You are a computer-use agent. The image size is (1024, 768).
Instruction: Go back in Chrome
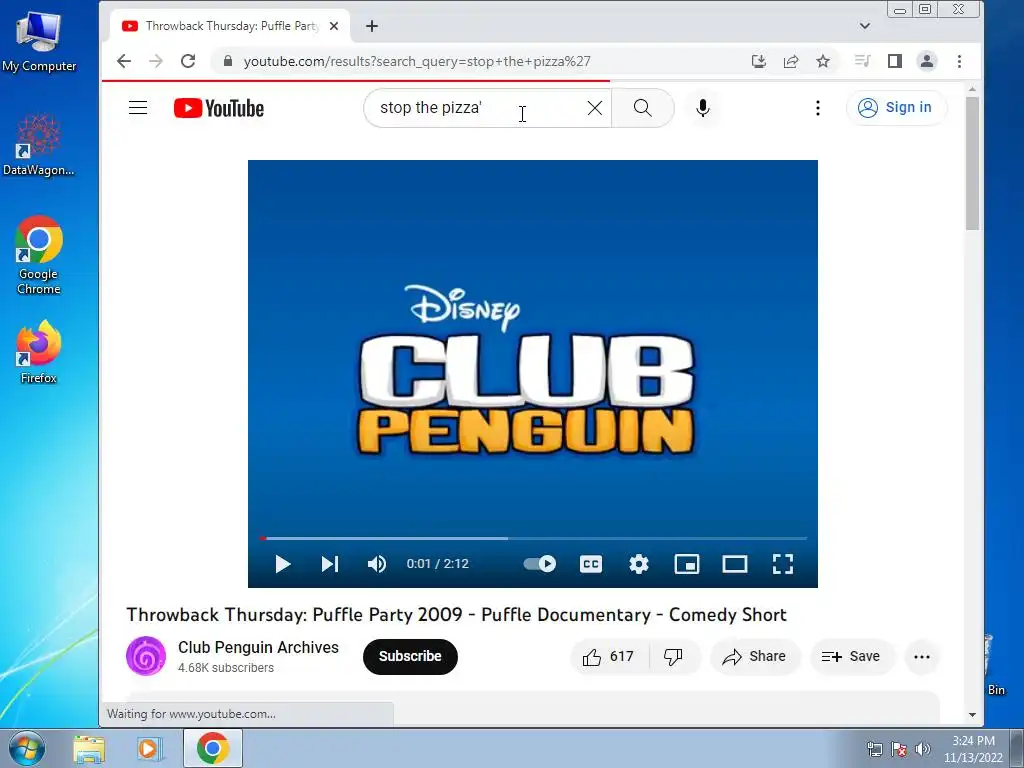[x=123, y=61]
